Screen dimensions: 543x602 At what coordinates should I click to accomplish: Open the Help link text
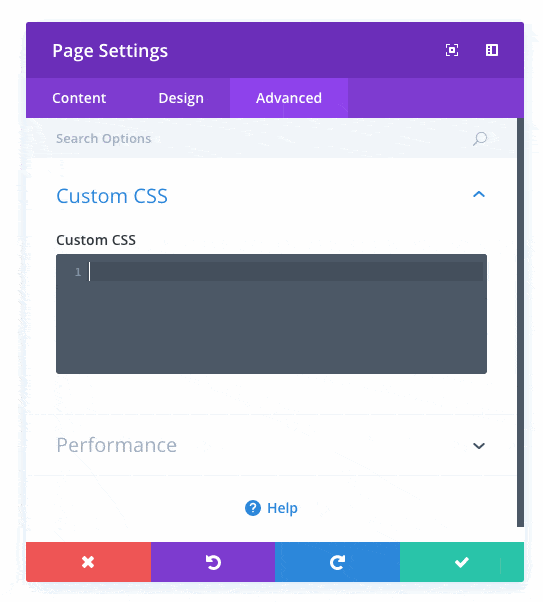pos(282,508)
